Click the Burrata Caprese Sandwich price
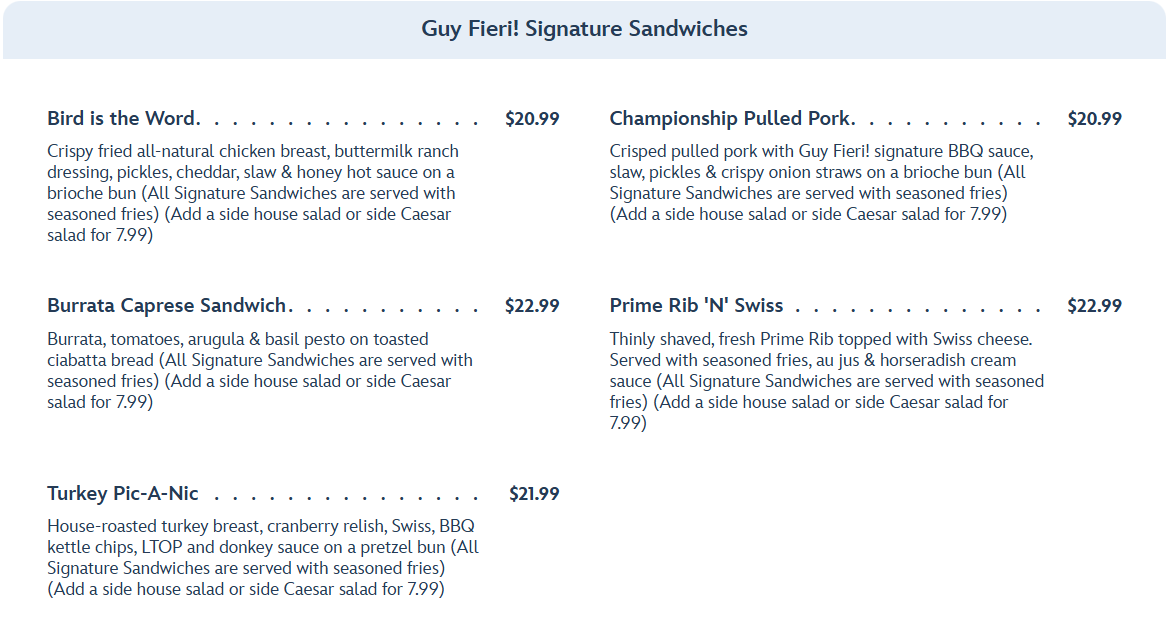The width and height of the screenshot is (1168, 635). point(532,305)
